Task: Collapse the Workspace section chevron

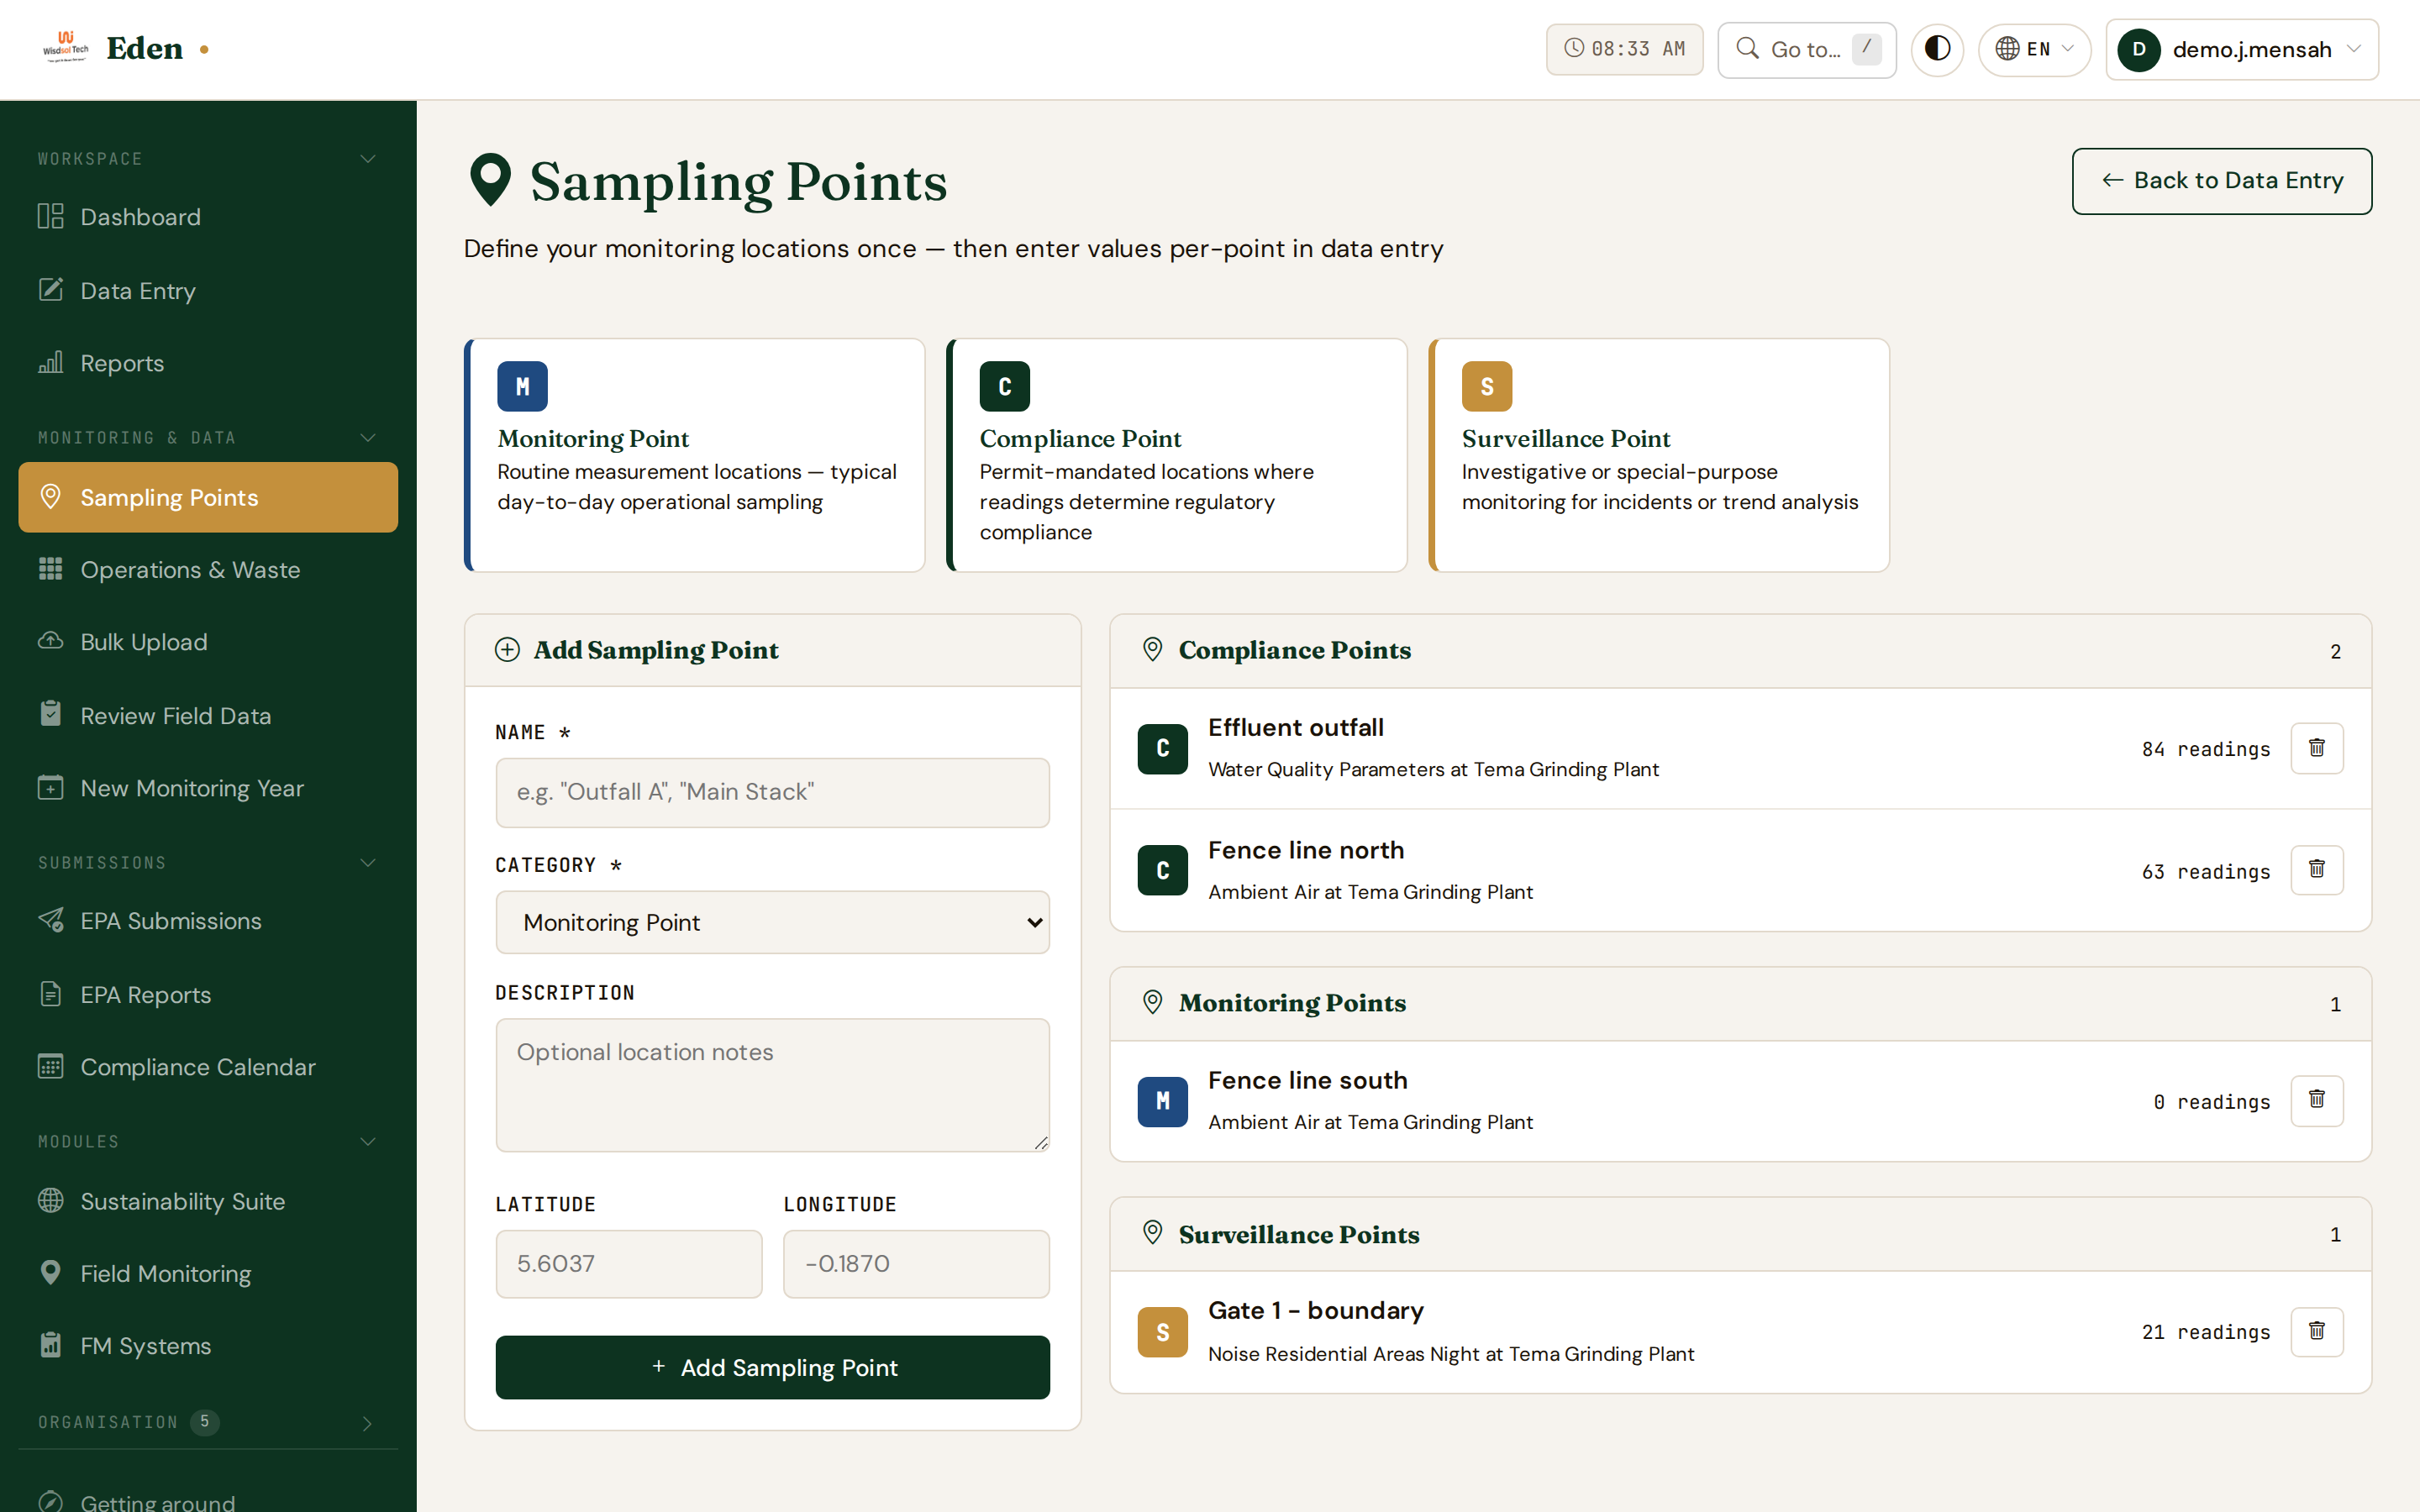Action: click(368, 159)
